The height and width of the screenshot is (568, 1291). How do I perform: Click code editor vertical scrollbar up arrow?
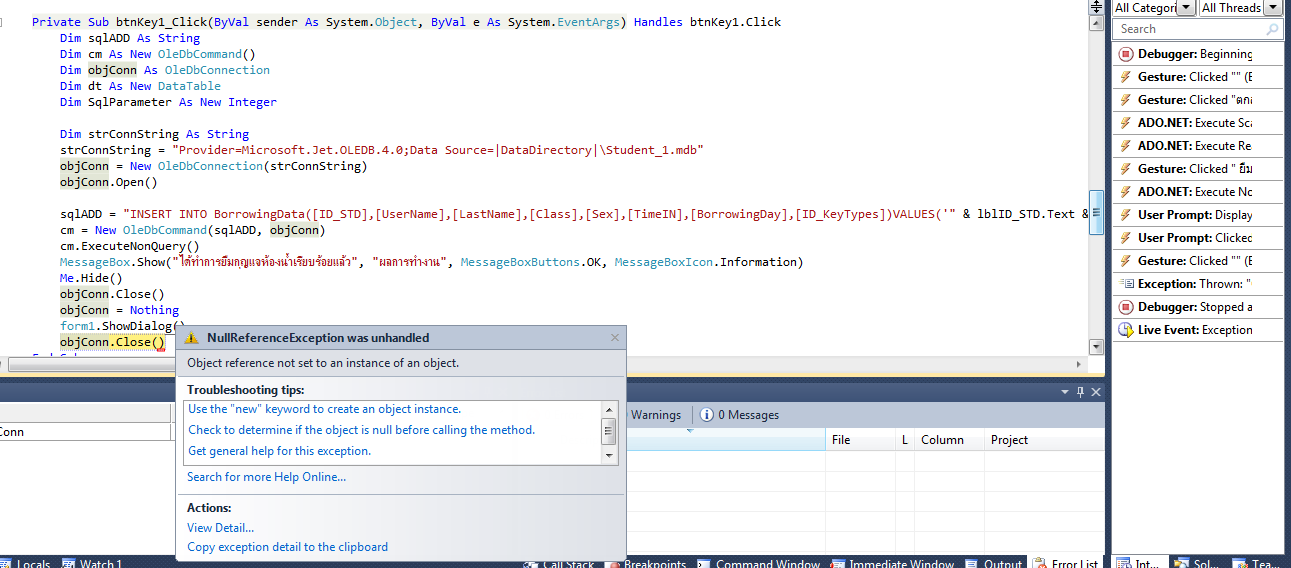(x=1096, y=23)
